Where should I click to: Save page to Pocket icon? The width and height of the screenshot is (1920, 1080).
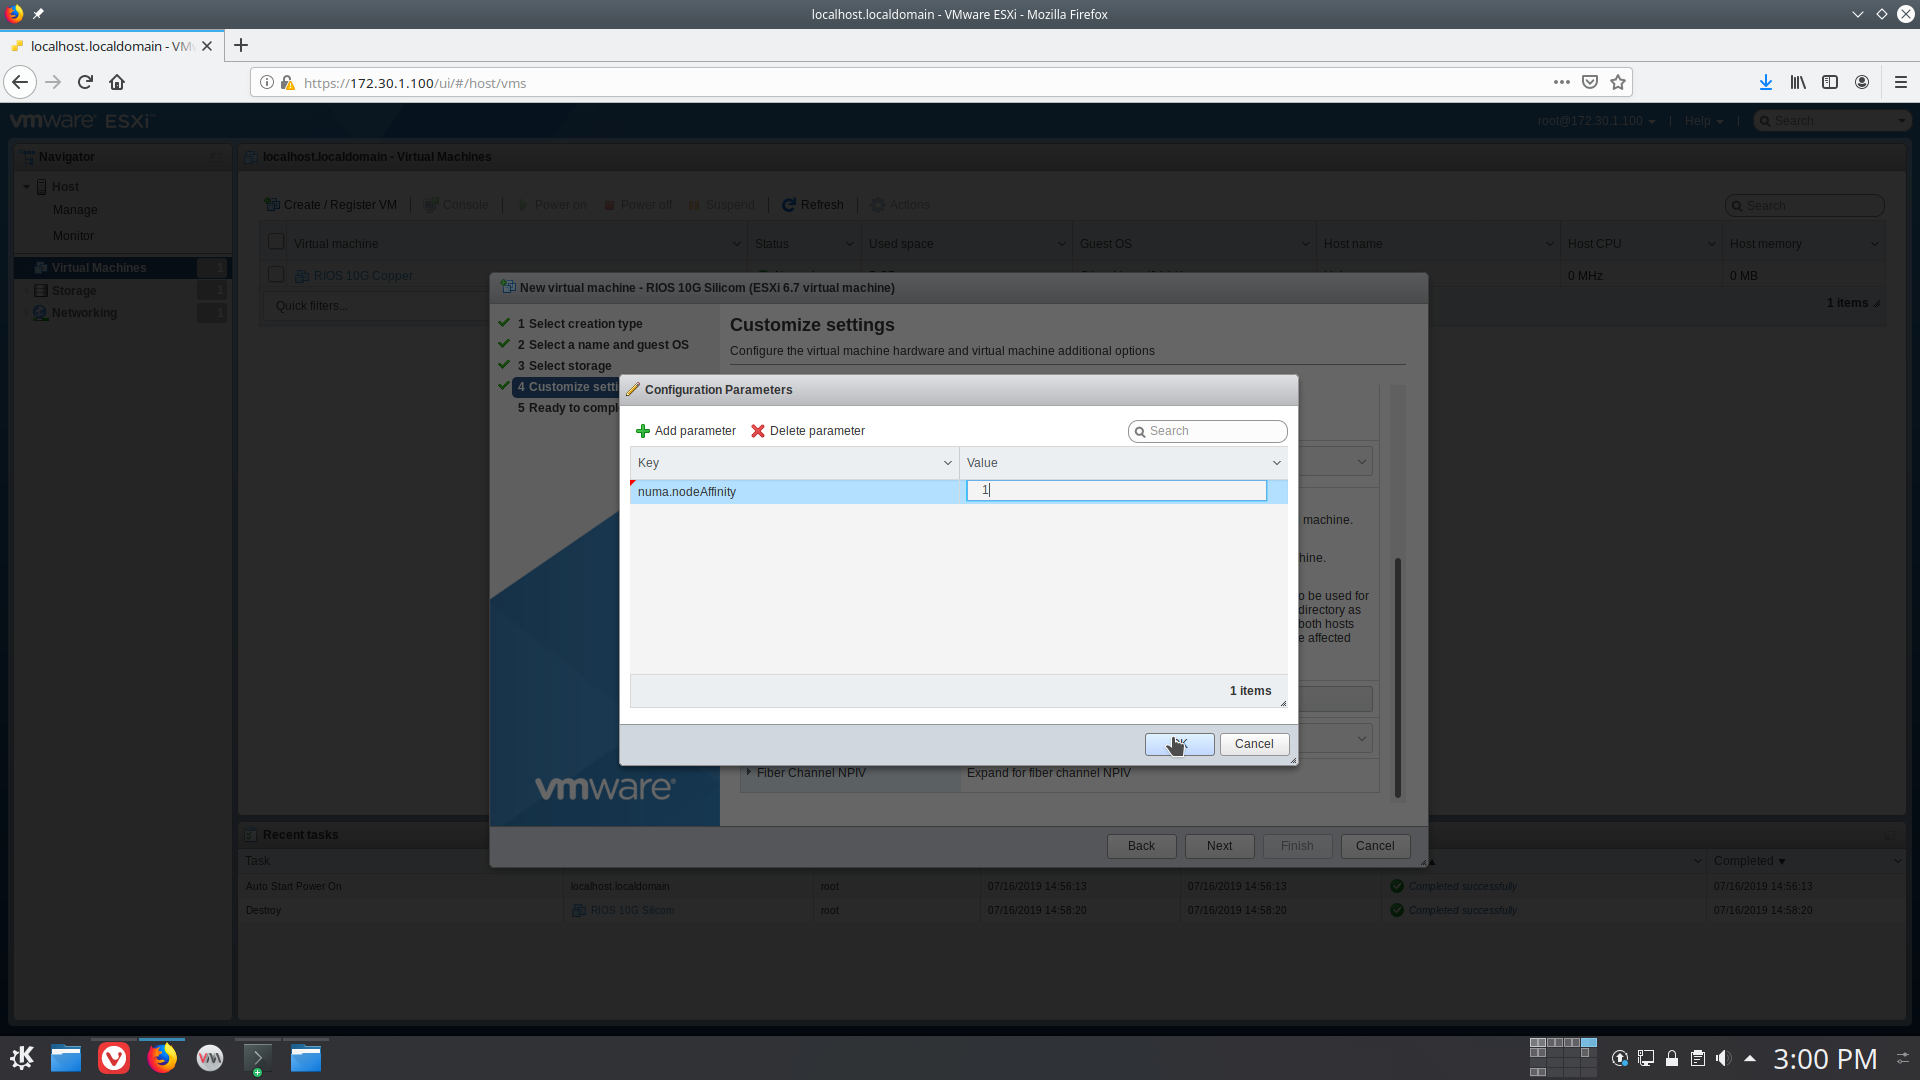[x=1590, y=82]
